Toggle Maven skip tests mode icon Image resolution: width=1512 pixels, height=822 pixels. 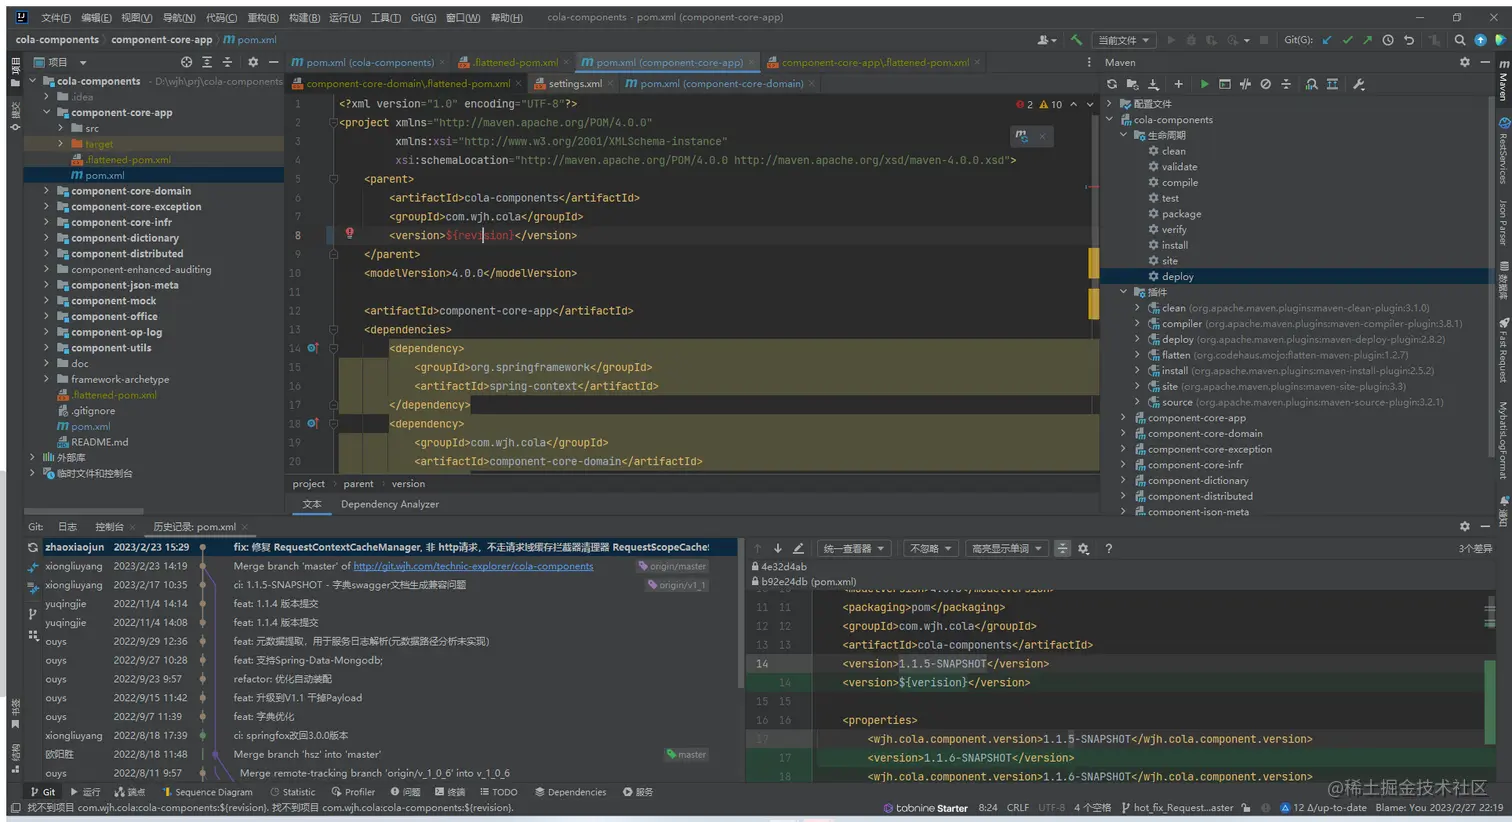pos(1265,84)
